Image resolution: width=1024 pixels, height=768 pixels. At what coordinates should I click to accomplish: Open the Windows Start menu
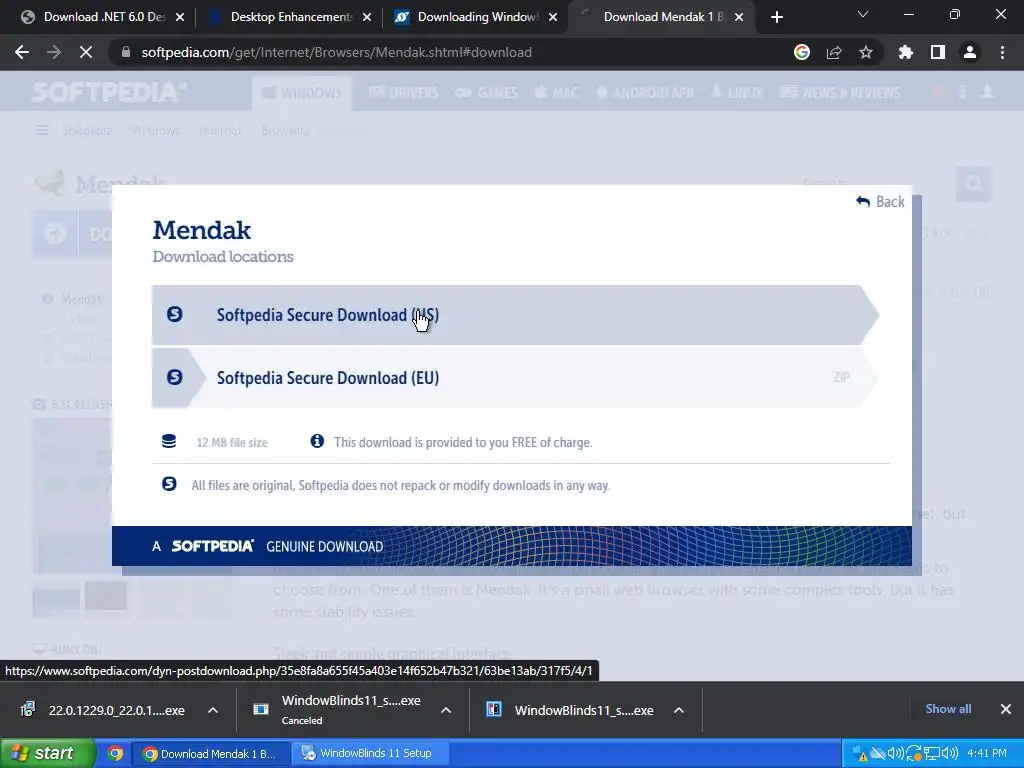(47, 754)
